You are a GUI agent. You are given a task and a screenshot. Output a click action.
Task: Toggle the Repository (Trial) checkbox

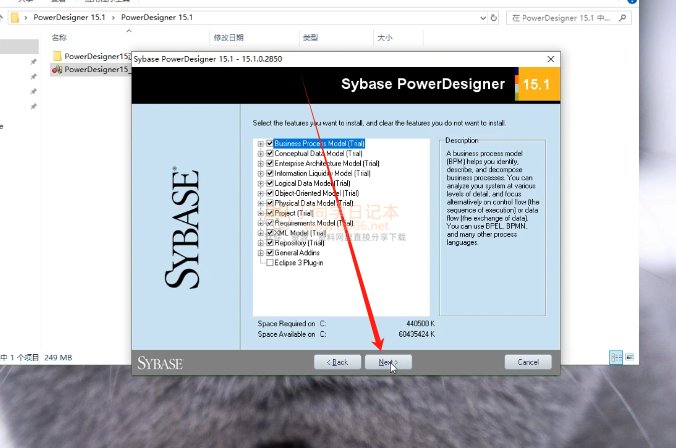pos(270,243)
